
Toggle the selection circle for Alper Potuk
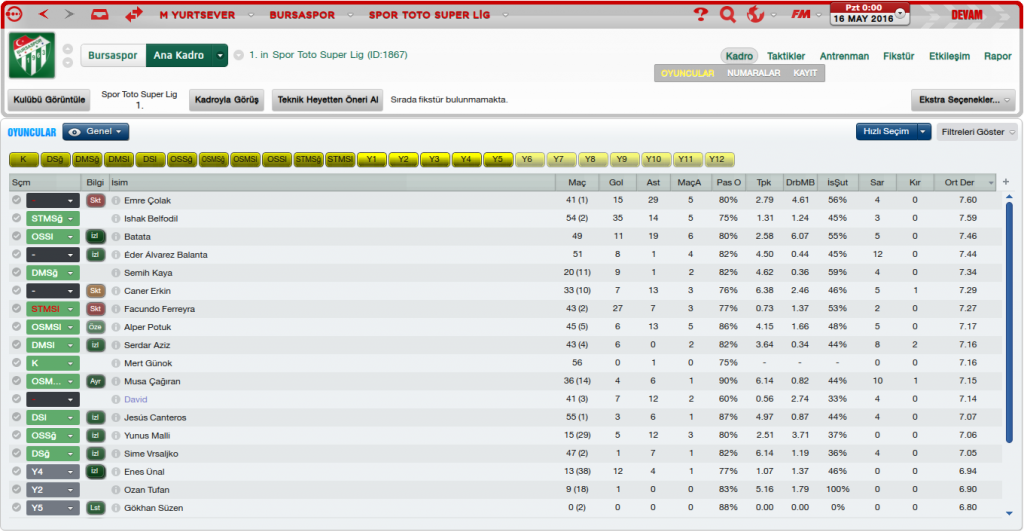tap(16, 327)
